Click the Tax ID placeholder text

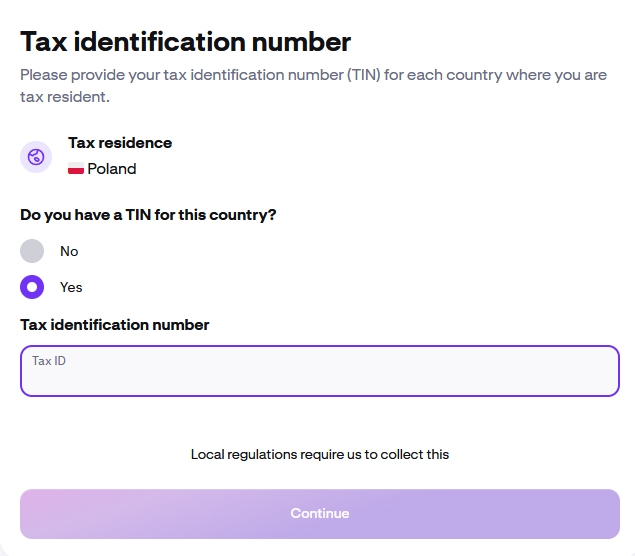click(x=49, y=361)
